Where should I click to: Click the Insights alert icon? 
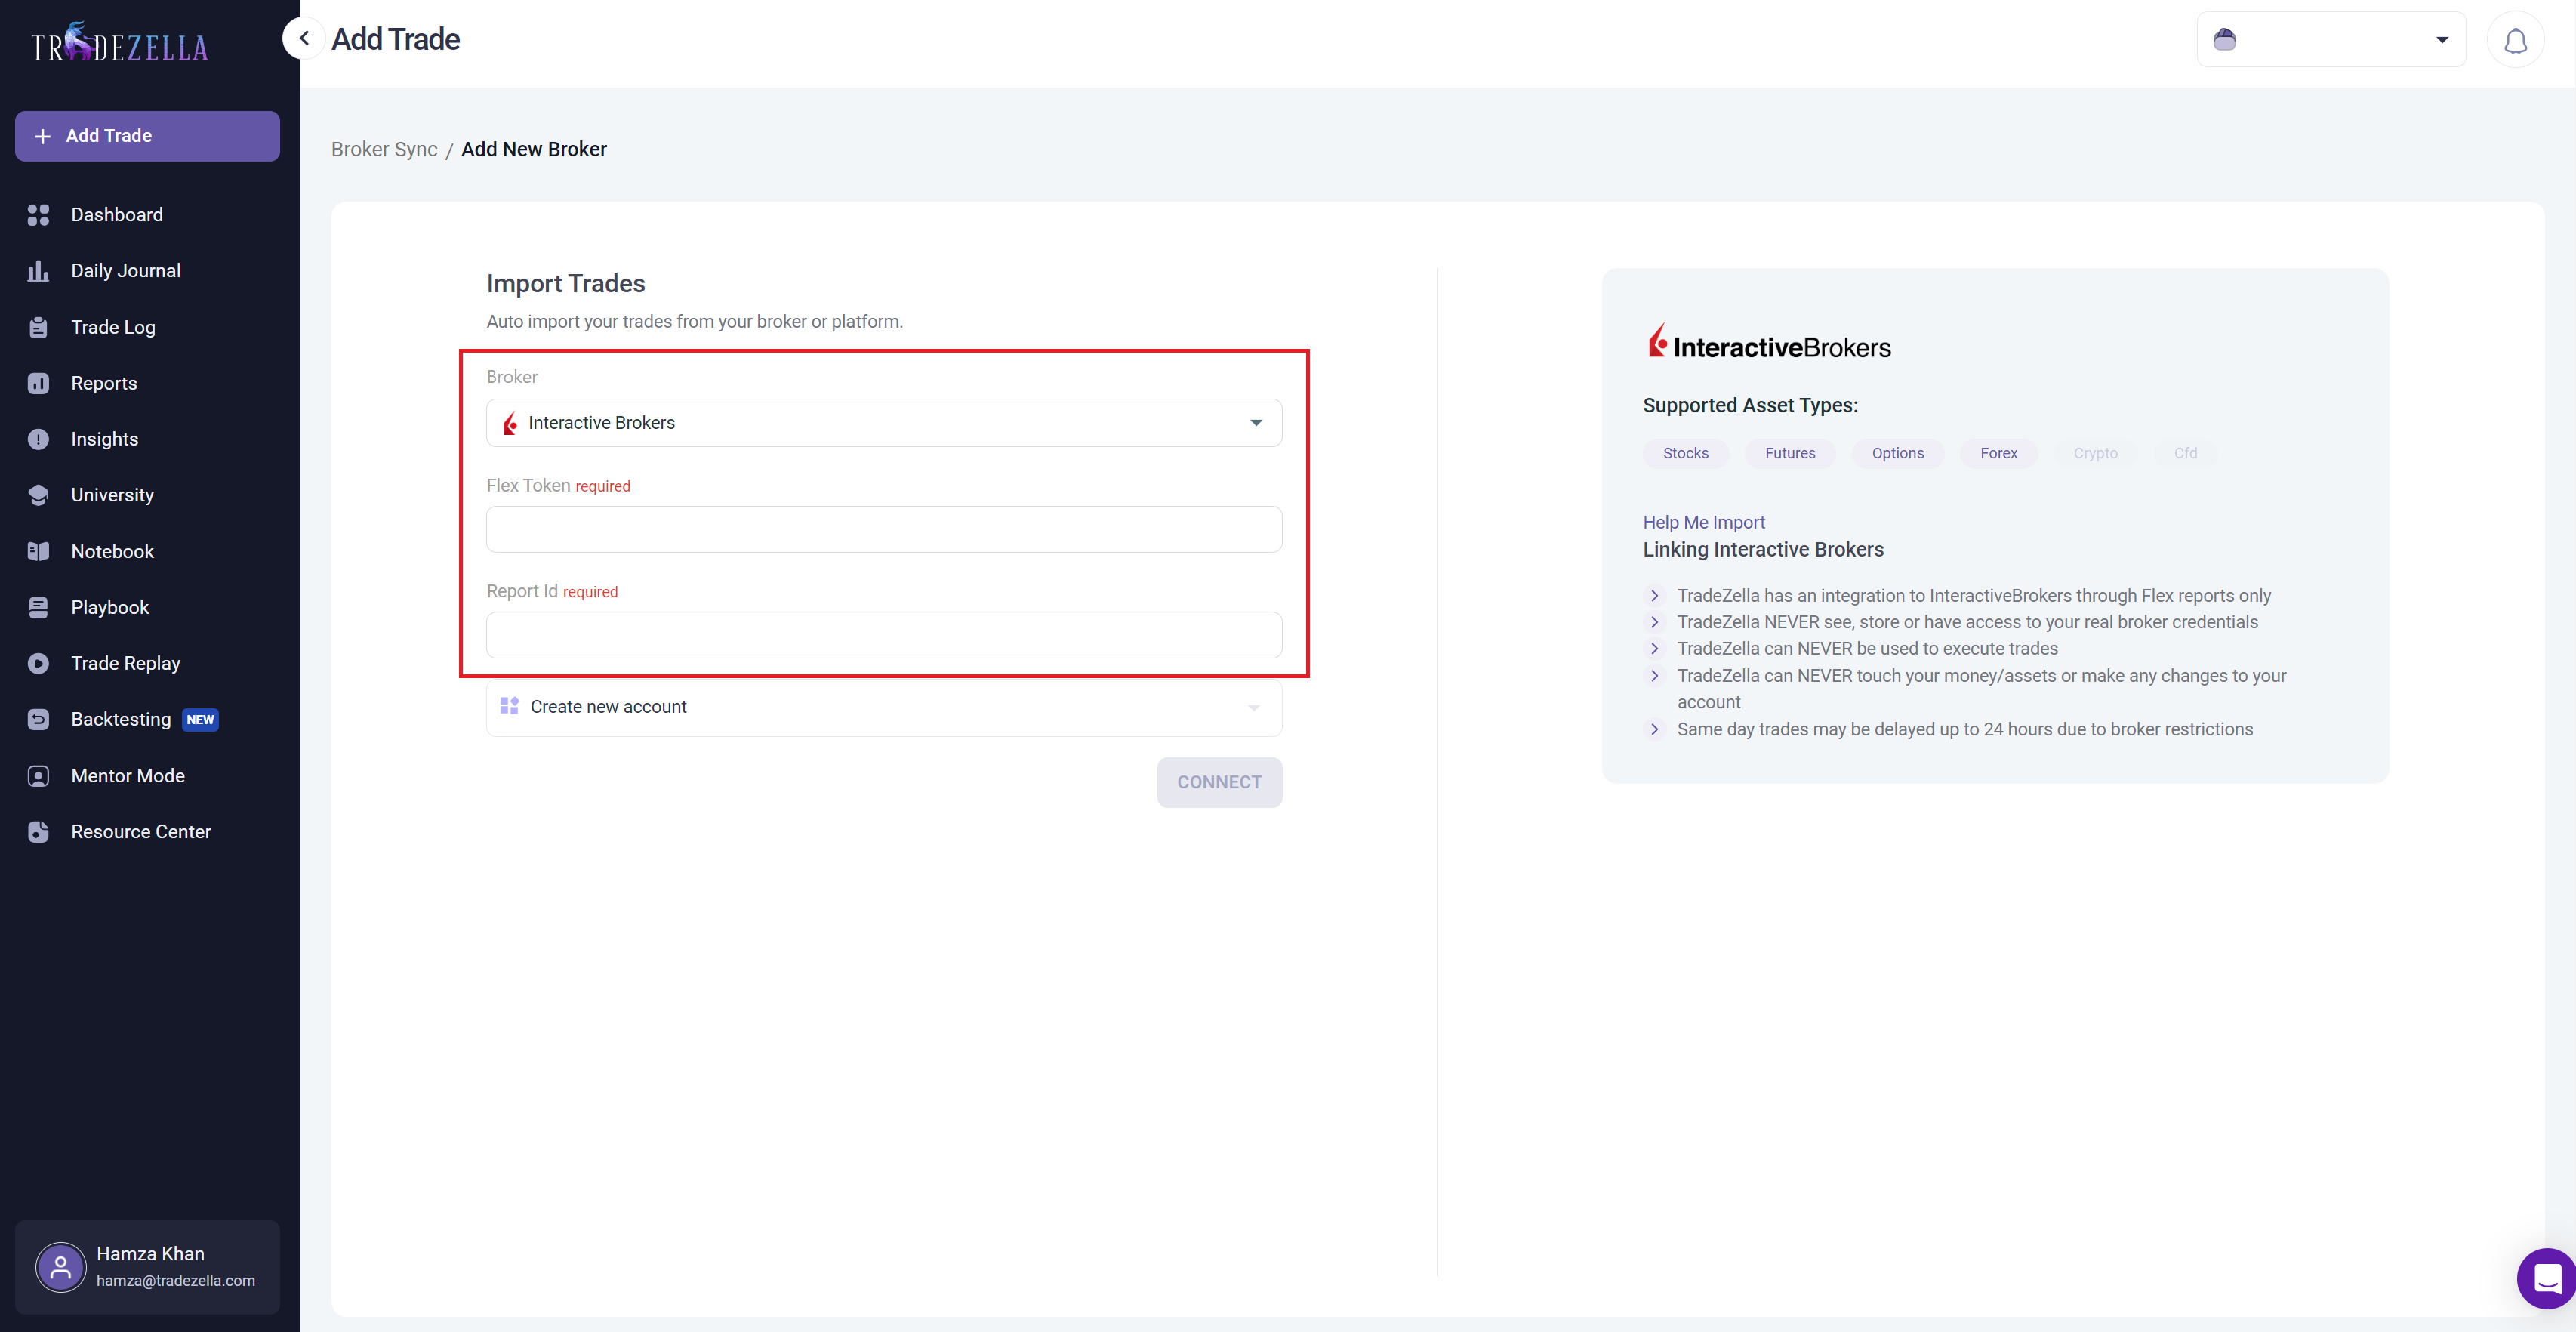pos(38,439)
